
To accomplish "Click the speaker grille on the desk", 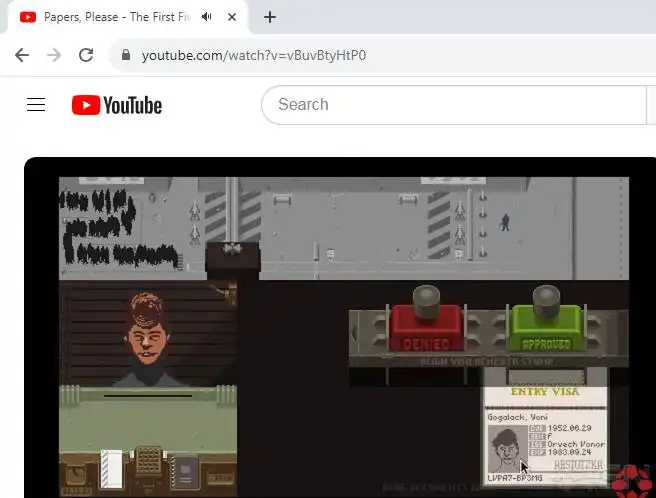I will pyautogui.click(x=149, y=460).
